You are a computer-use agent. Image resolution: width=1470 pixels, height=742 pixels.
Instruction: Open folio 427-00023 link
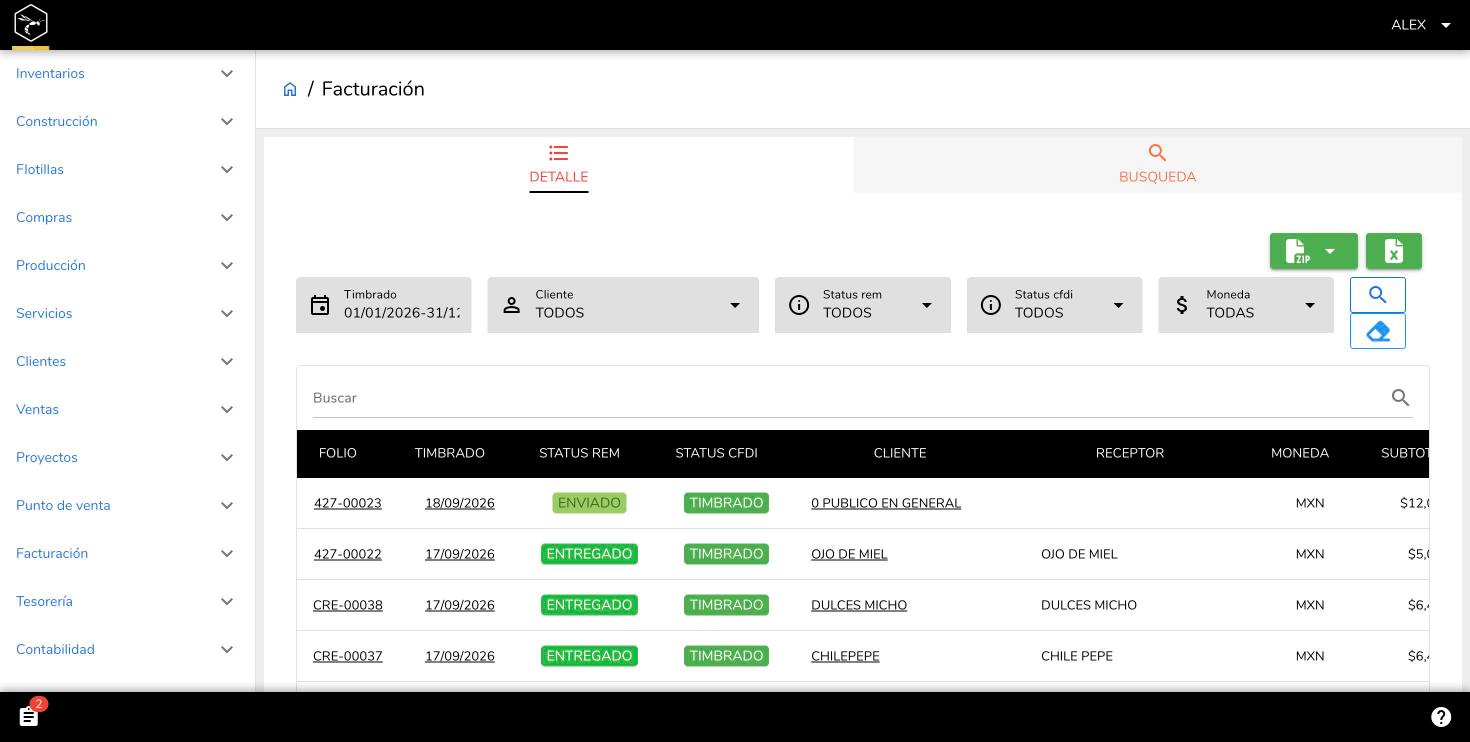coord(348,503)
